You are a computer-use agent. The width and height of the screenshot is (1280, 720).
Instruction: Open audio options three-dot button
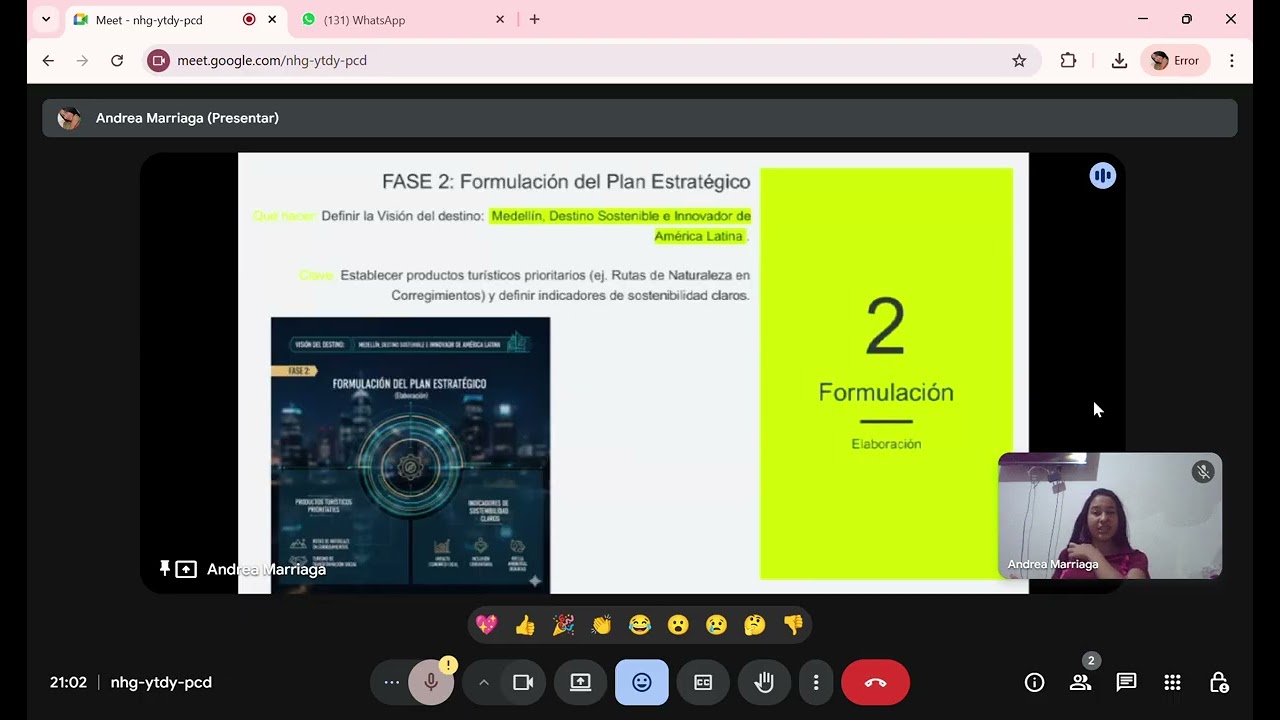click(x=391, y=682)
